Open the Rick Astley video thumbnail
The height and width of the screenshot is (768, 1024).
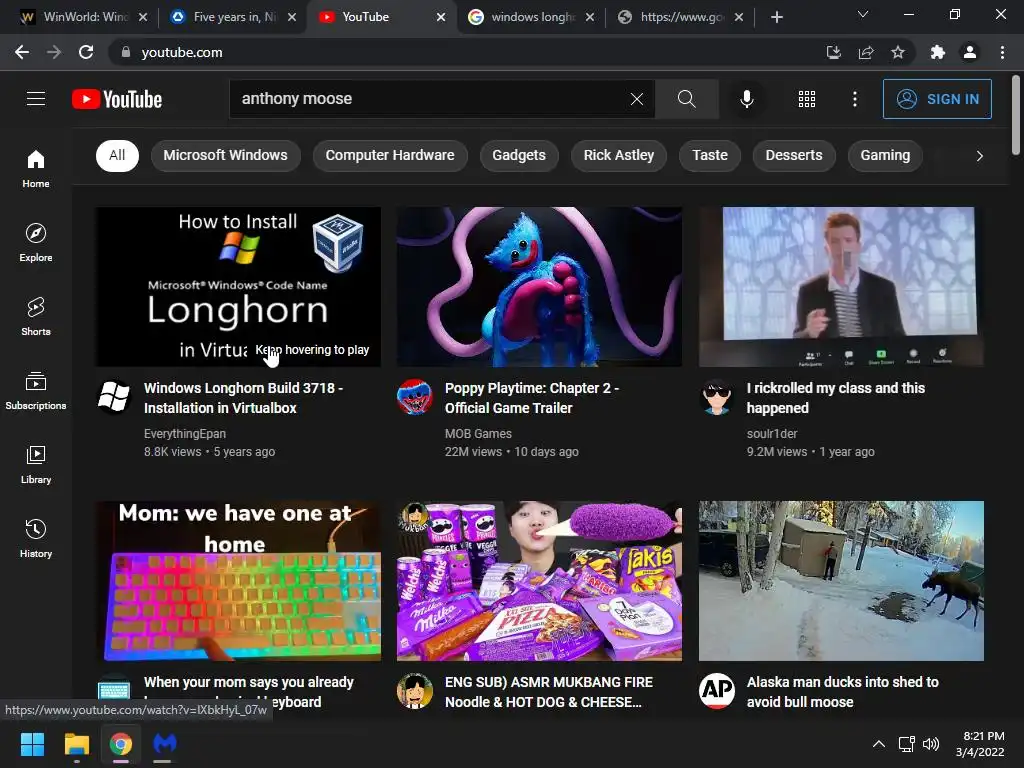tap(841, 287)
